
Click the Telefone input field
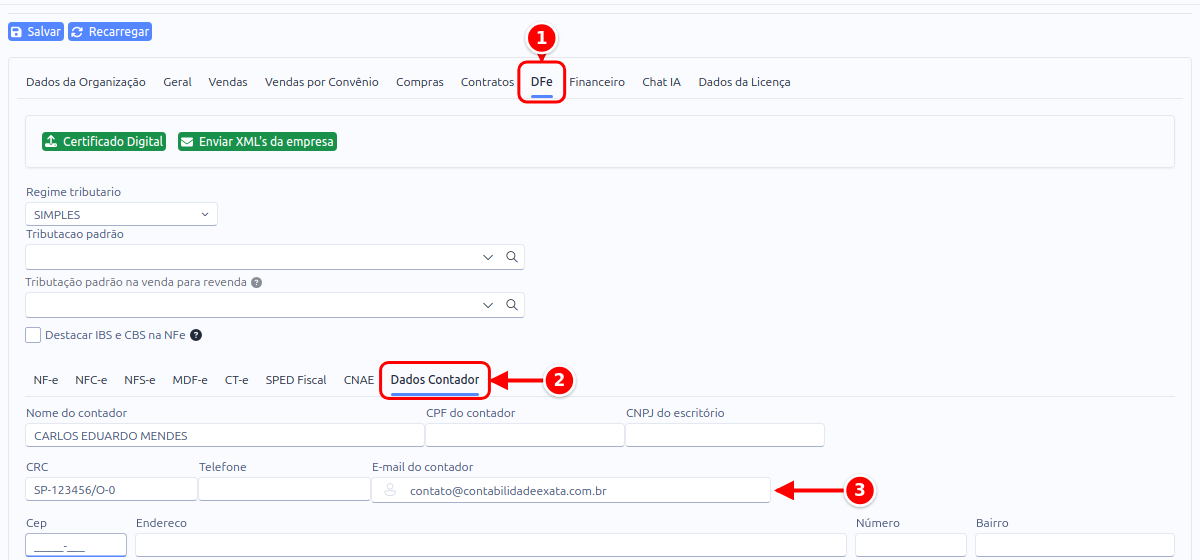pos(284,489)
